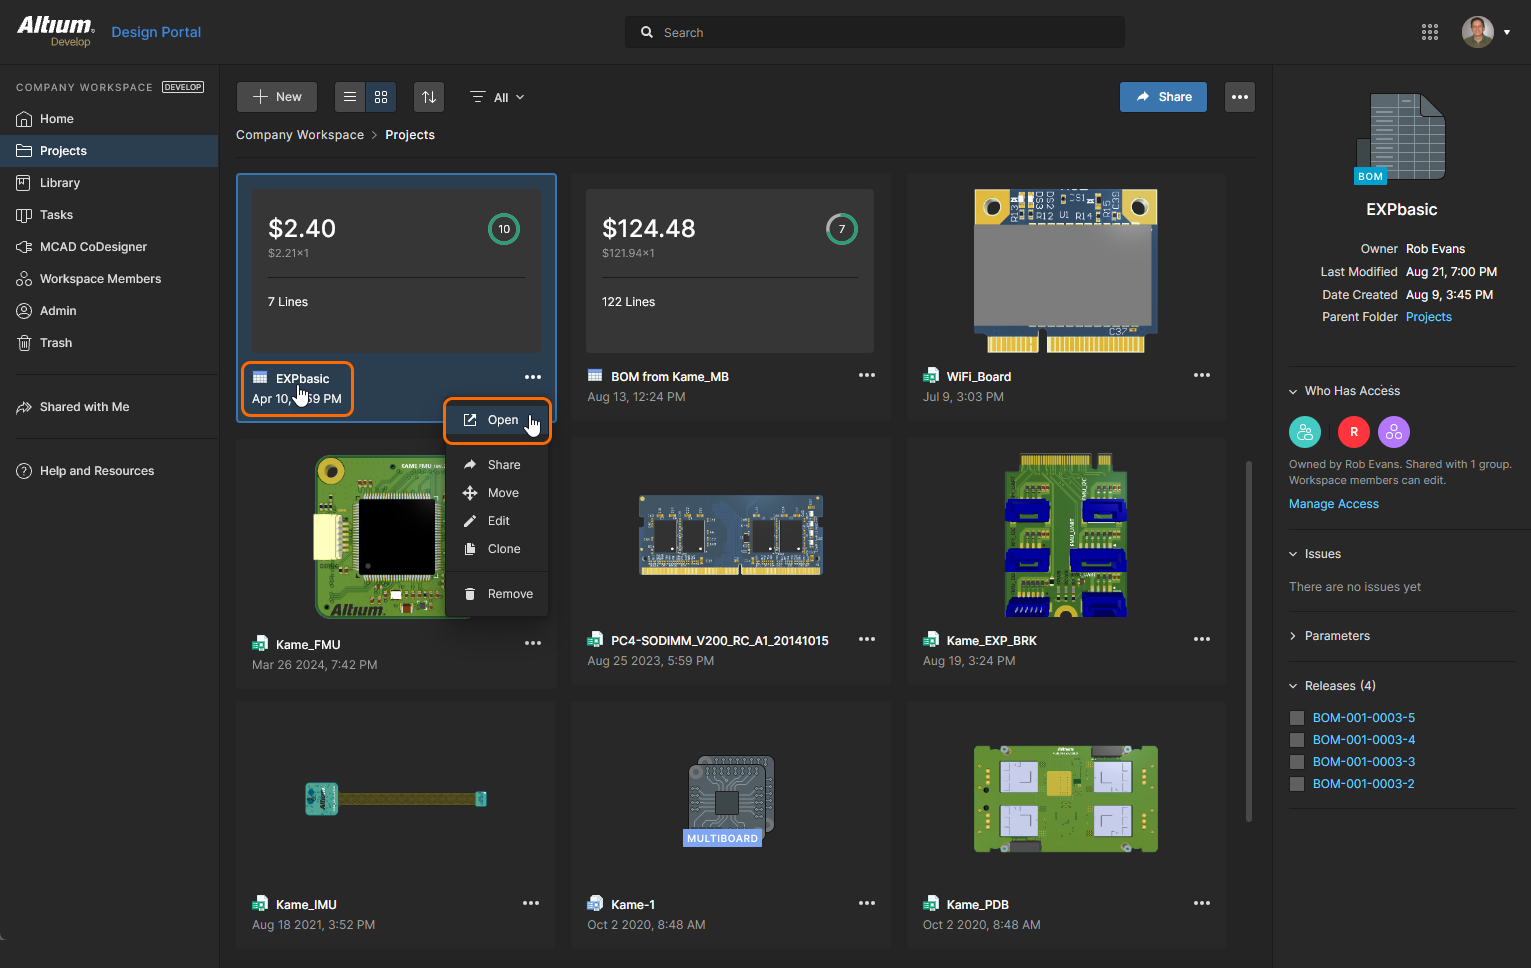Open the Trash bin icon in sidebar

(x=24, y=343)
